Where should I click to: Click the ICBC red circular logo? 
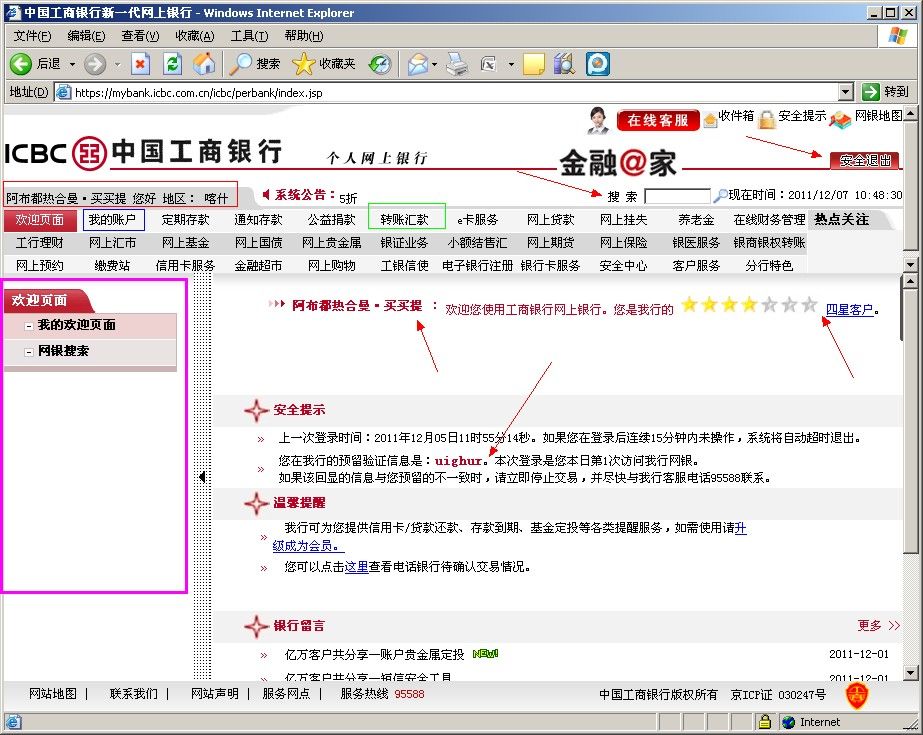coord(89,153)
